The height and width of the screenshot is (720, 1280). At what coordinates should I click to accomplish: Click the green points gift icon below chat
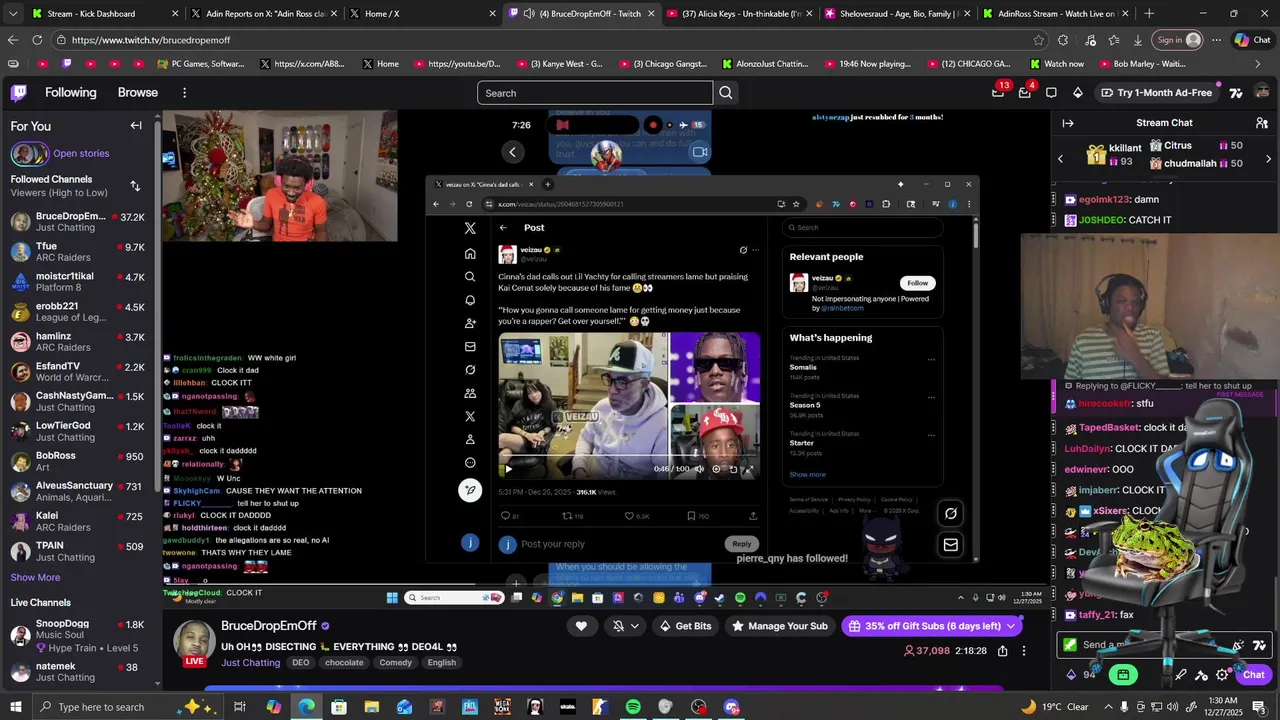pyautogui.click(x=1123, y=675)
